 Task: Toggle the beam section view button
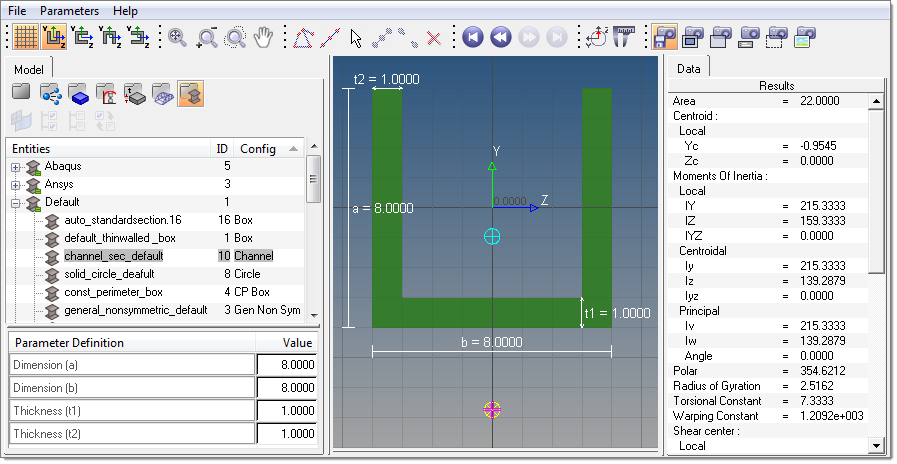pos(190,93)
